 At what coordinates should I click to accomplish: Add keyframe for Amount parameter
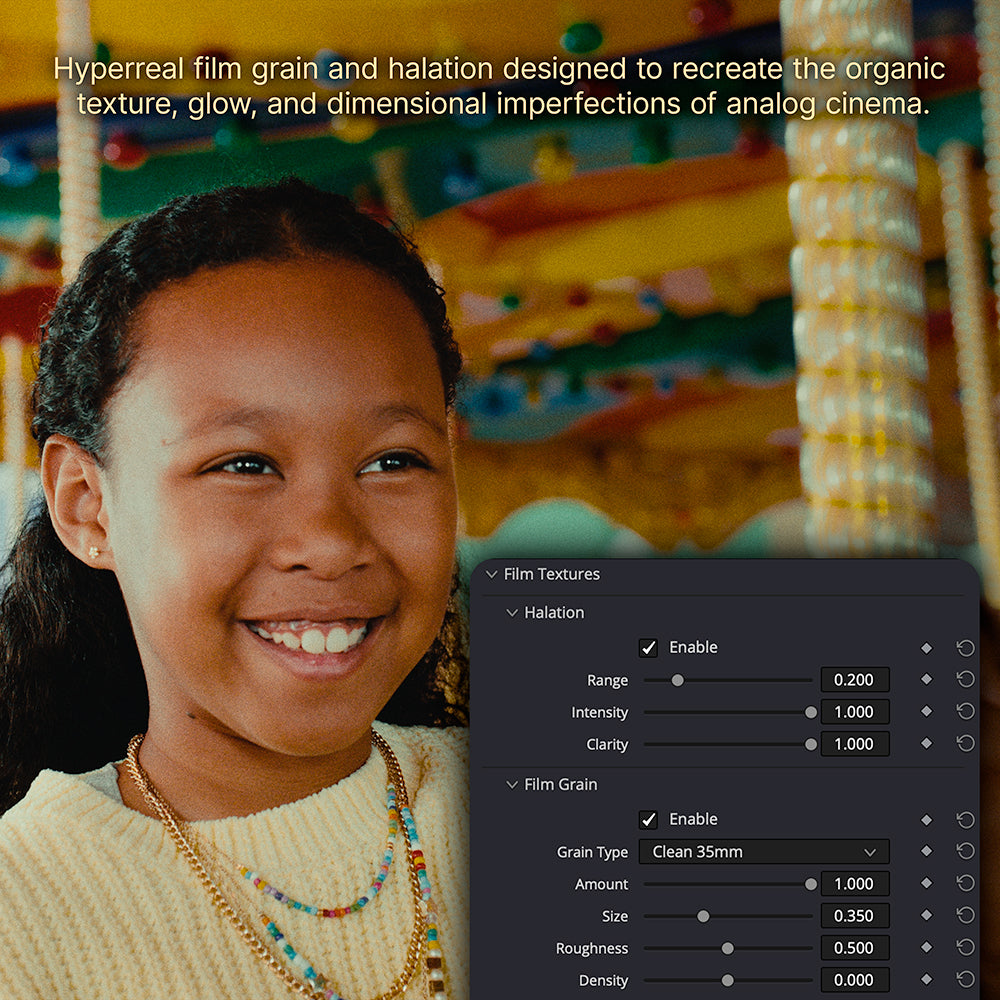[927, 883]
